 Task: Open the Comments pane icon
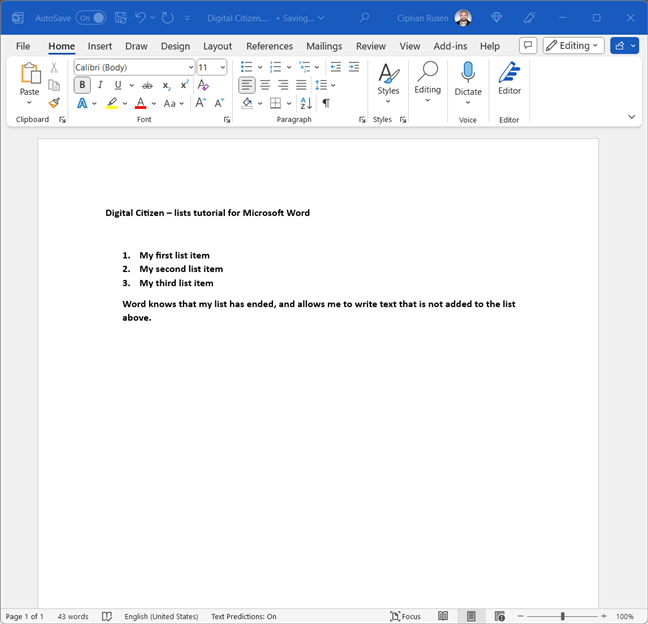528,45
